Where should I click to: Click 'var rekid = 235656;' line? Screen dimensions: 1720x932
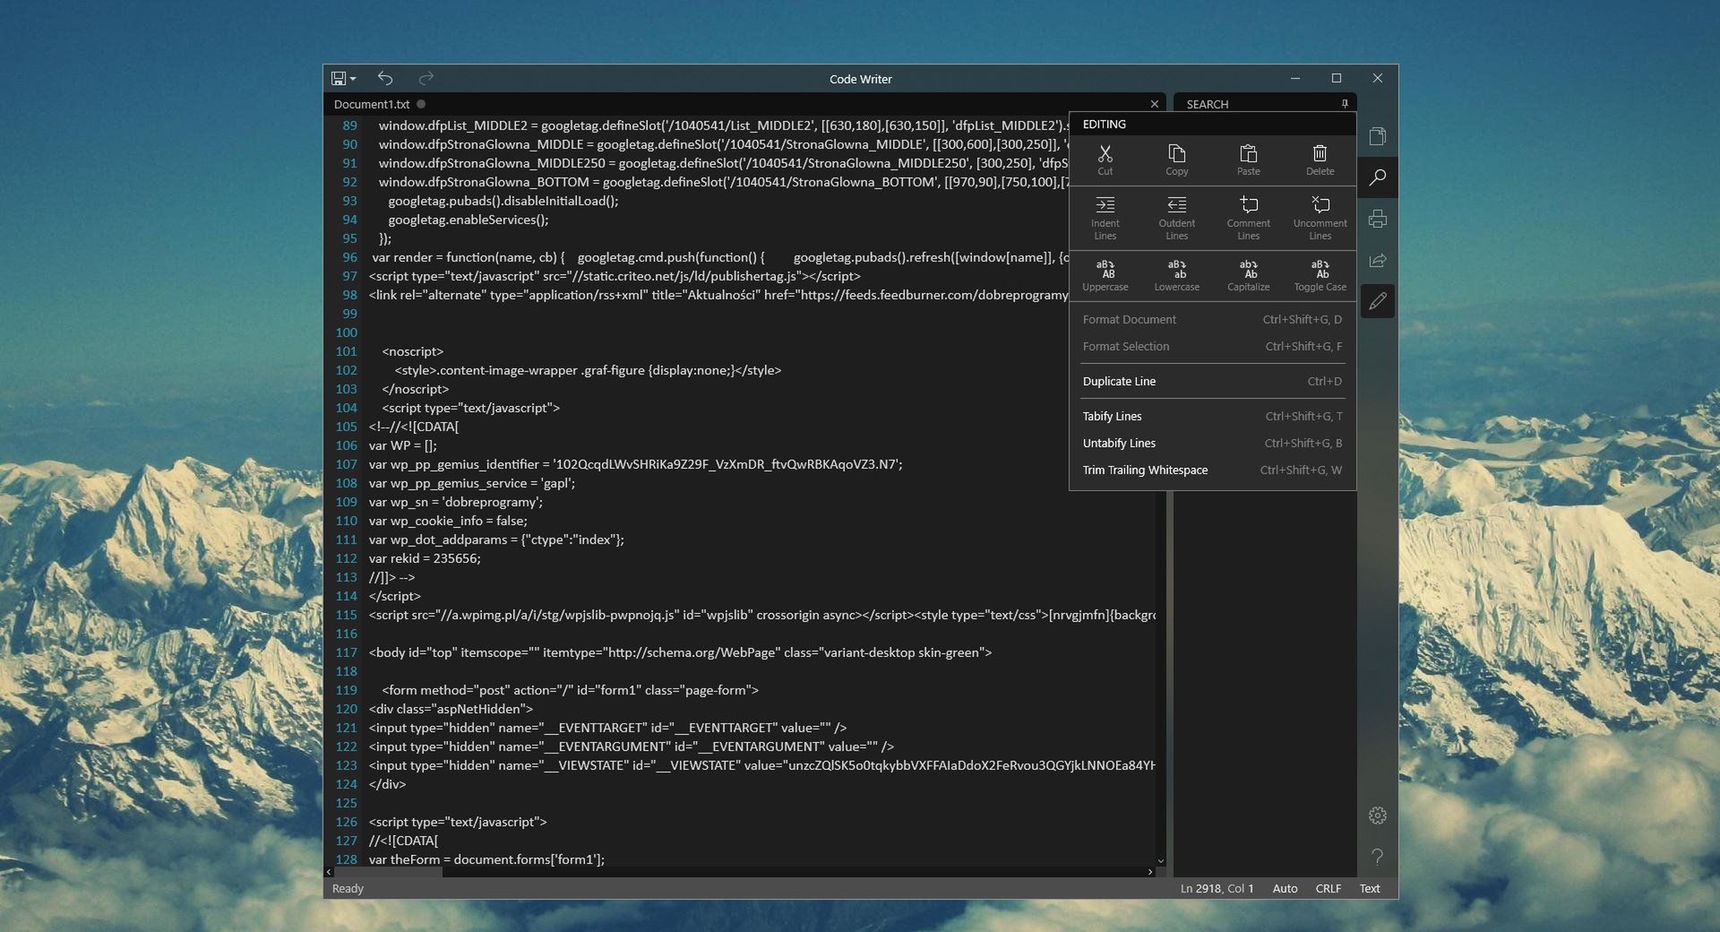point(424,559)
